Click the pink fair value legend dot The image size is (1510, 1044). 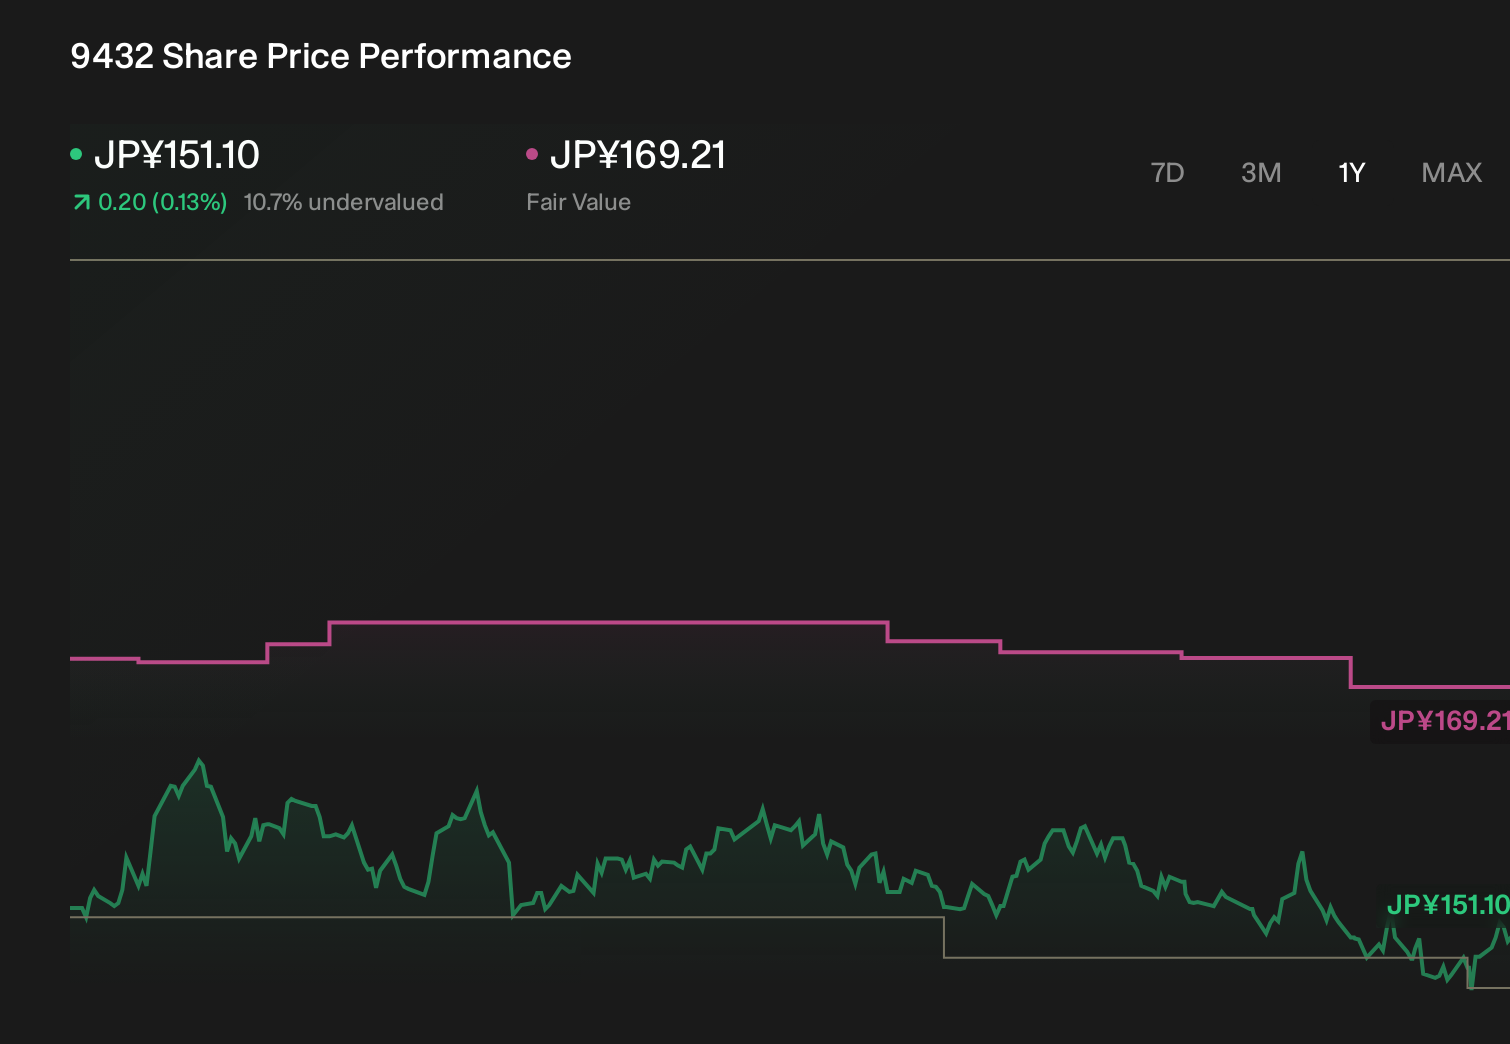tap(532, 154)
